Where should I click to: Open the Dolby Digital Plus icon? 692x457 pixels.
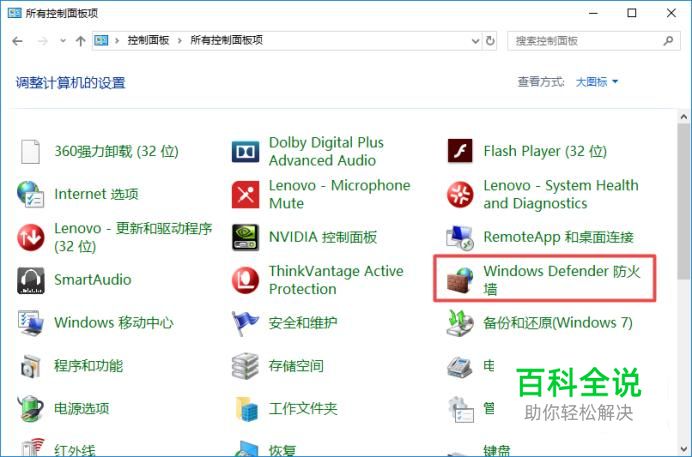coord(245,152)
